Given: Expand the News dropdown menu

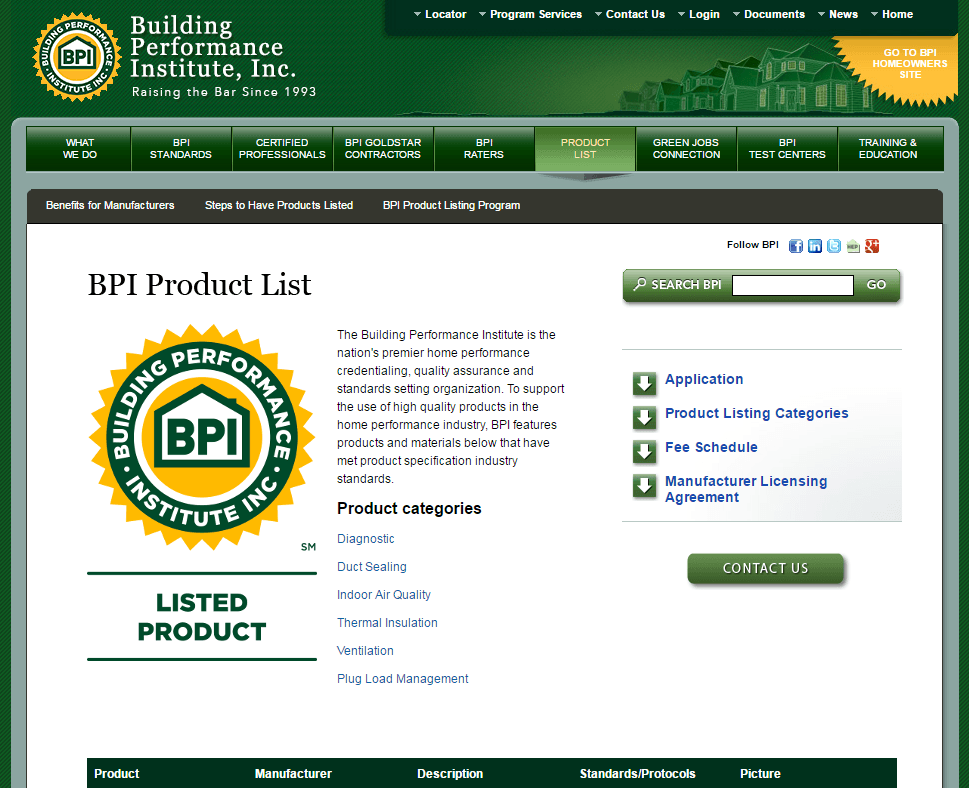Looking at the screenshot, I should [837, 14].
